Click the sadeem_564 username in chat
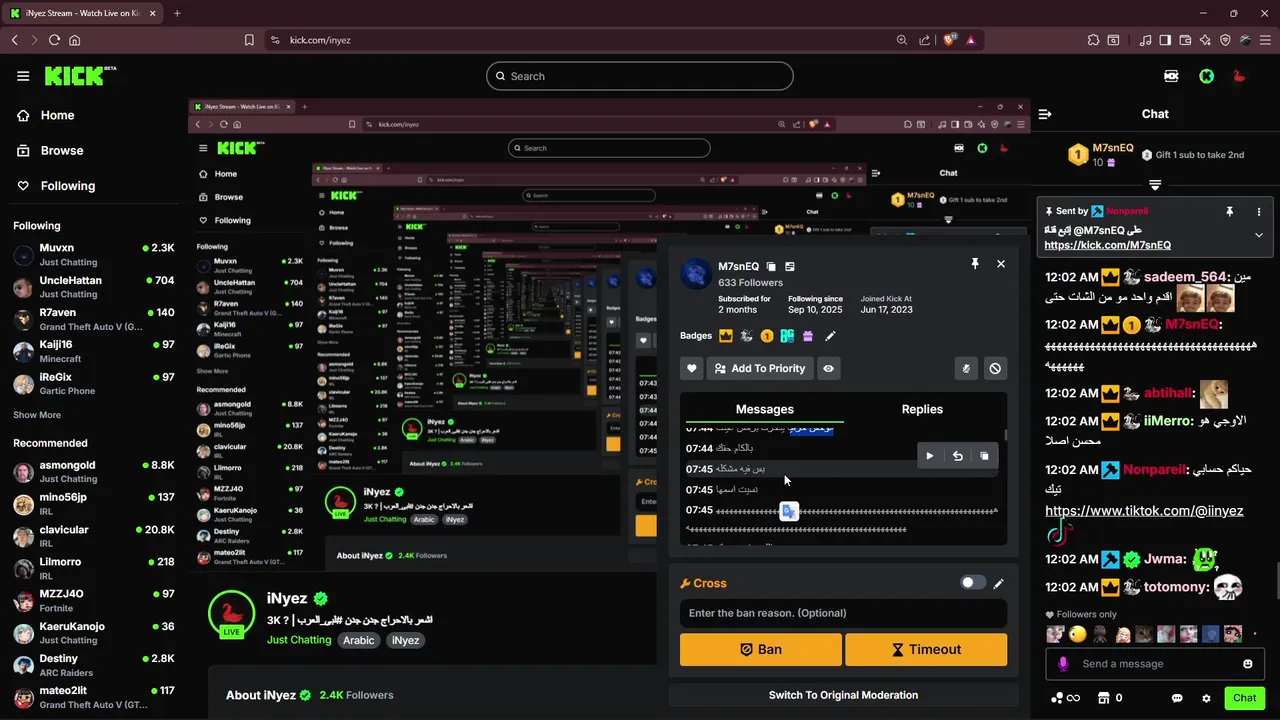This screenshot has width=1280, height=720. click(1186, 277)
